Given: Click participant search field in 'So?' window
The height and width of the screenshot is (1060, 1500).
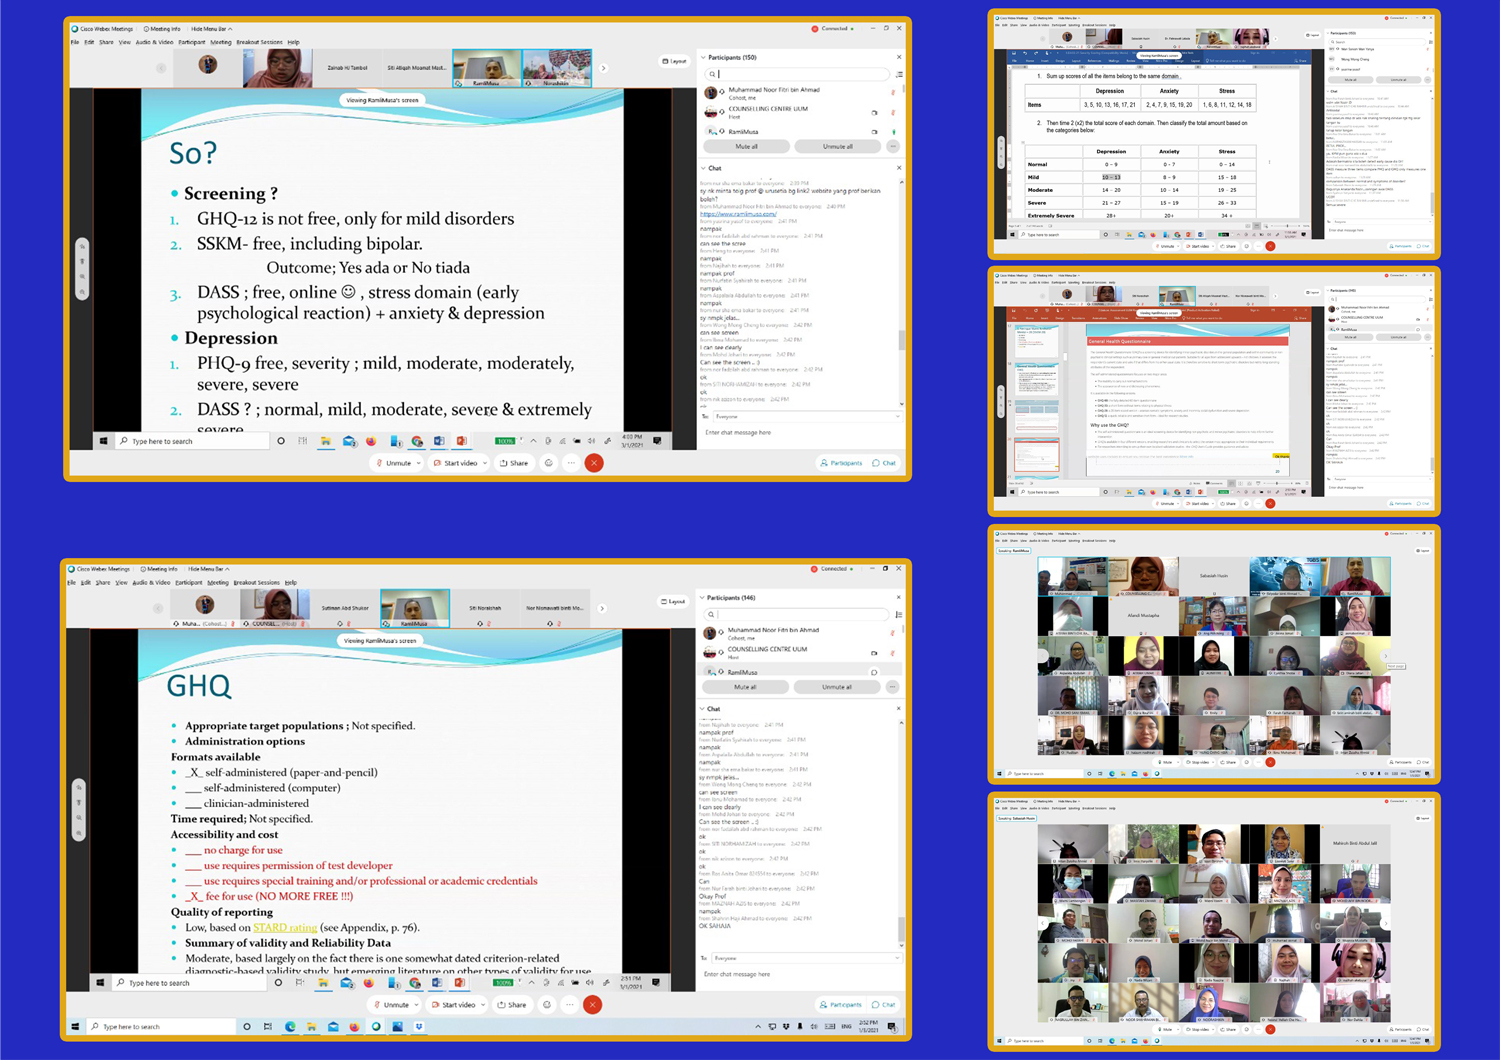Looking at the screenshot, I should click(x=797, y=74).
